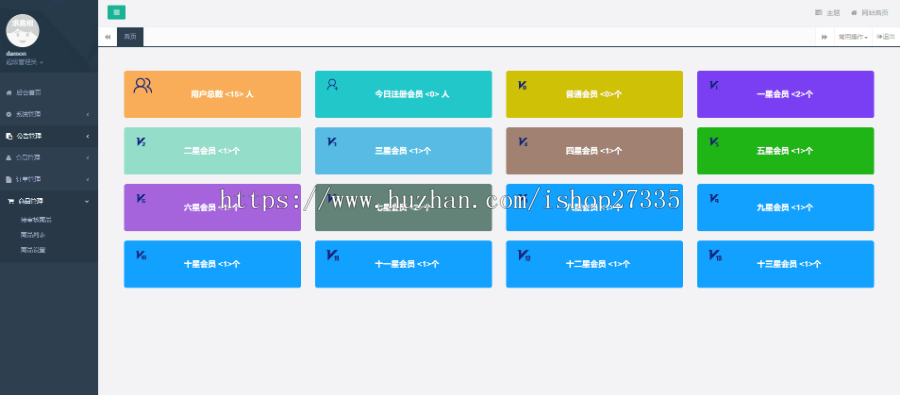Open the 超级管理员 role dropdown
900x395 pixels.
tap(24, 62)
